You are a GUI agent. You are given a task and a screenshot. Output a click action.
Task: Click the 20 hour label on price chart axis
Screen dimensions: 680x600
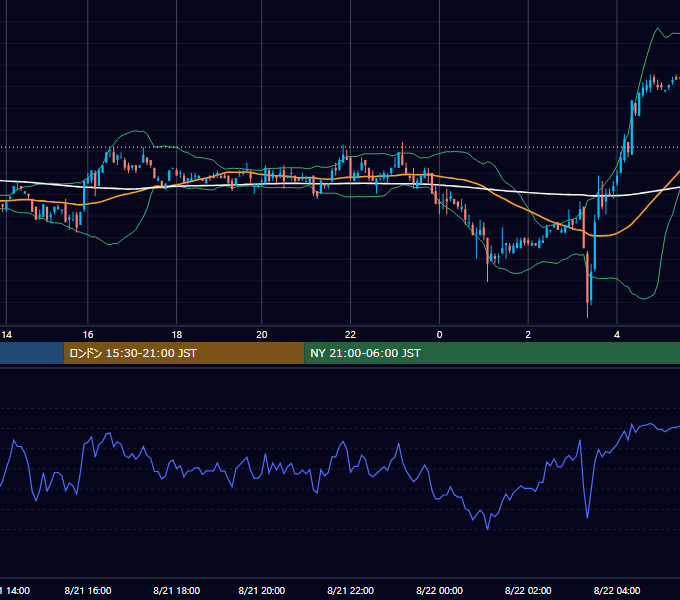tap(262, 335)
